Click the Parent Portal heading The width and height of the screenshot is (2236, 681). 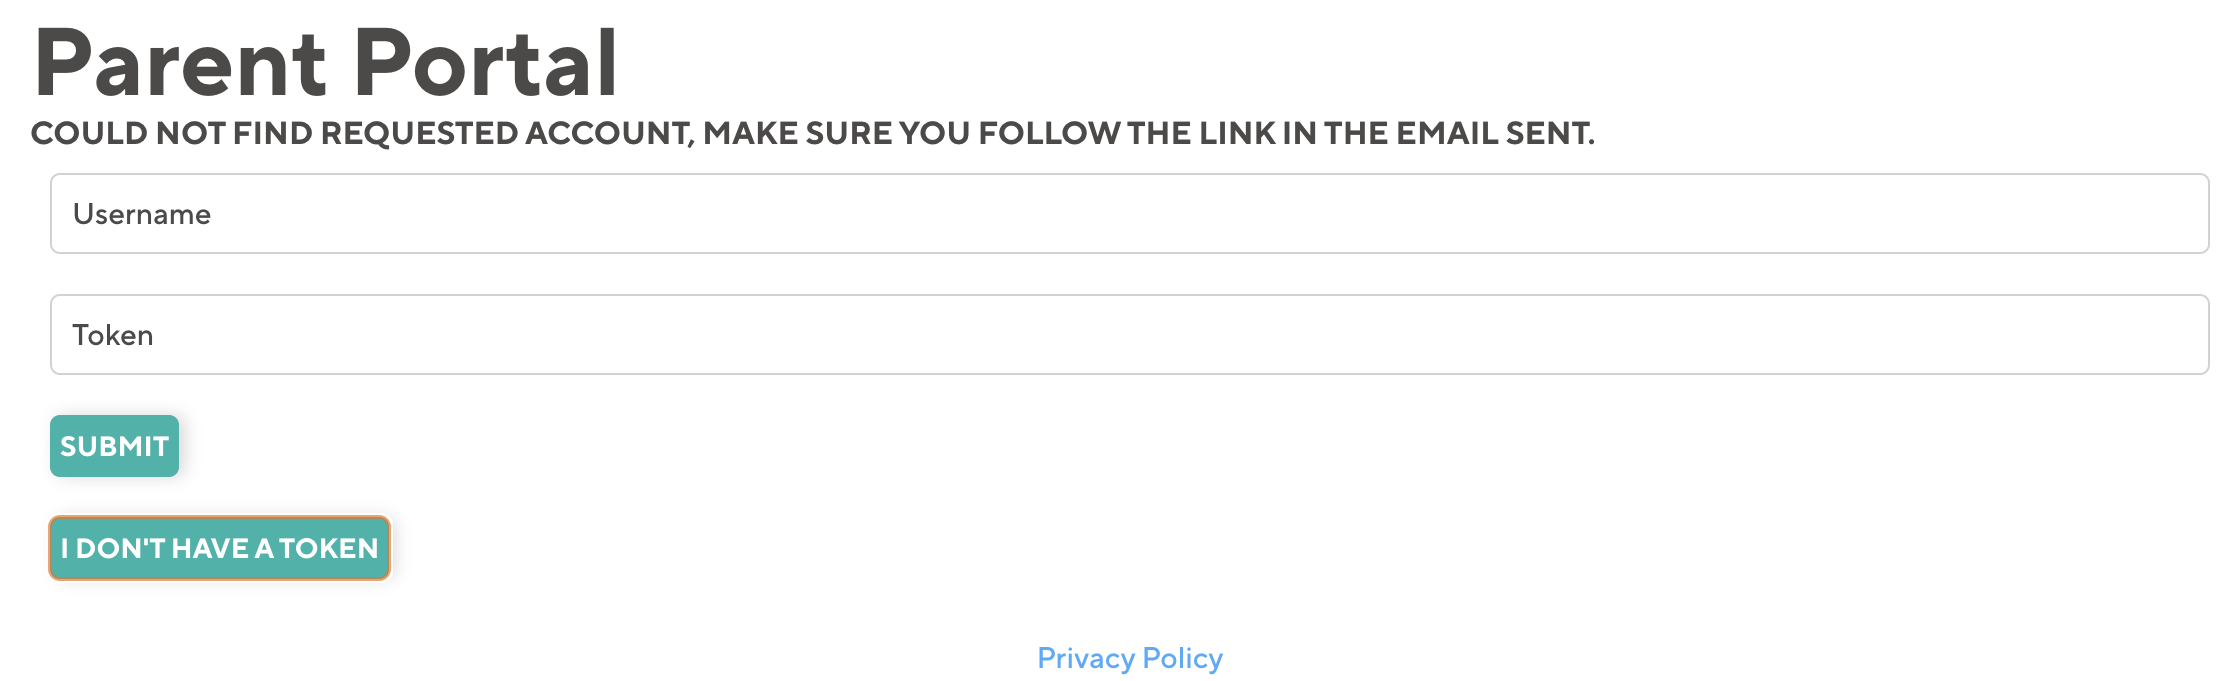[326, 64]
